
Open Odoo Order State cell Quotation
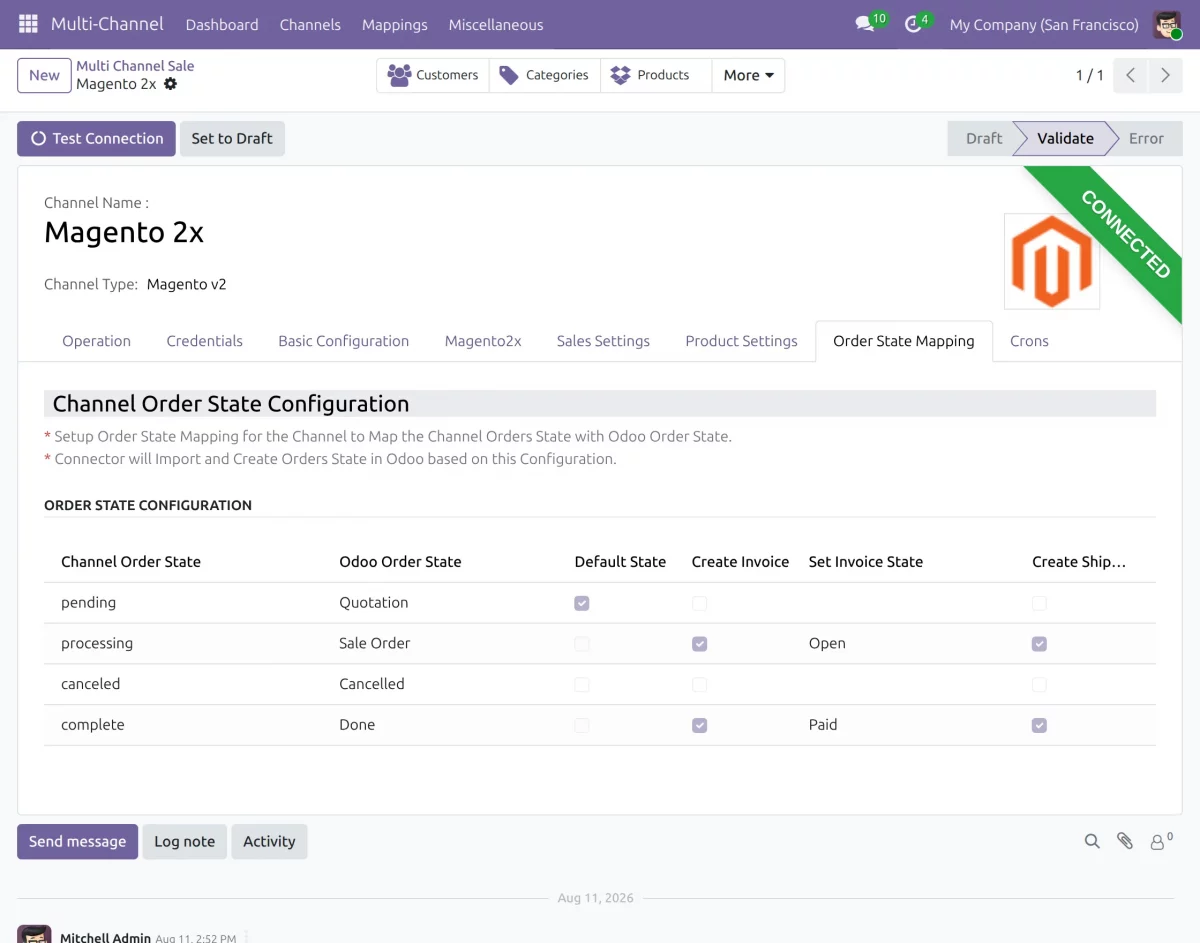[373, 603]
